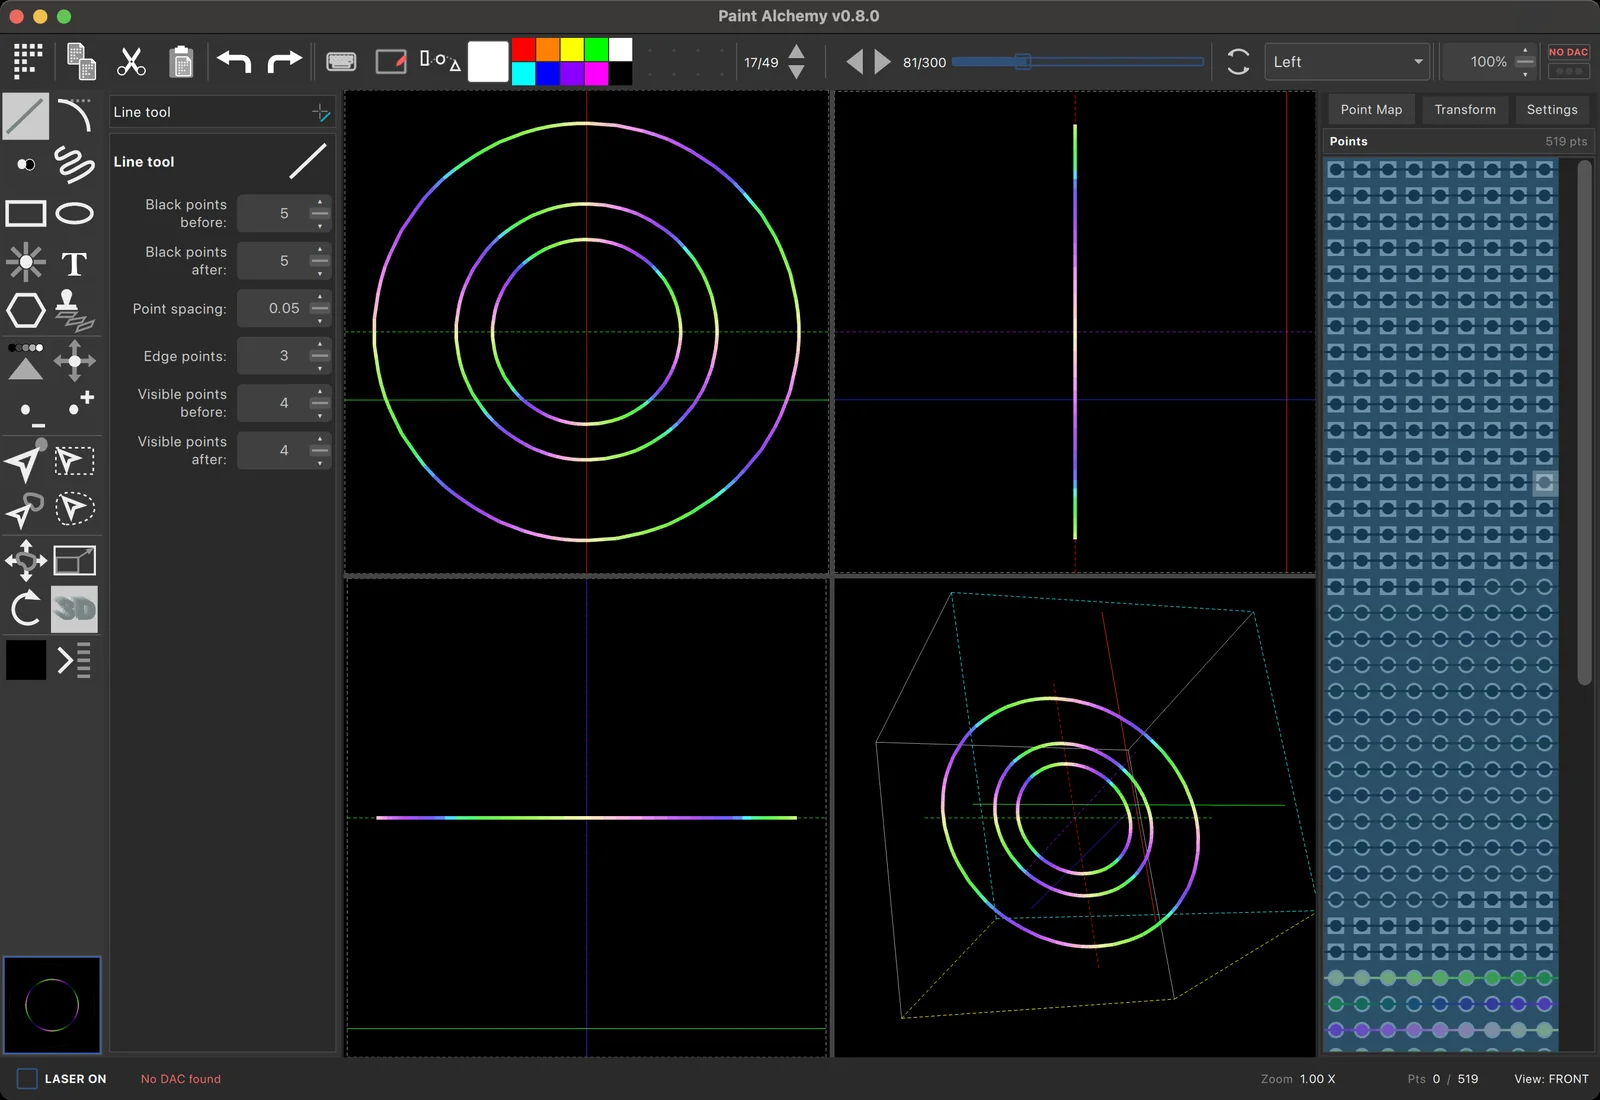1600x1100 pixels.
Task: Go to next frame with right arrow
Action: [882, 62]
